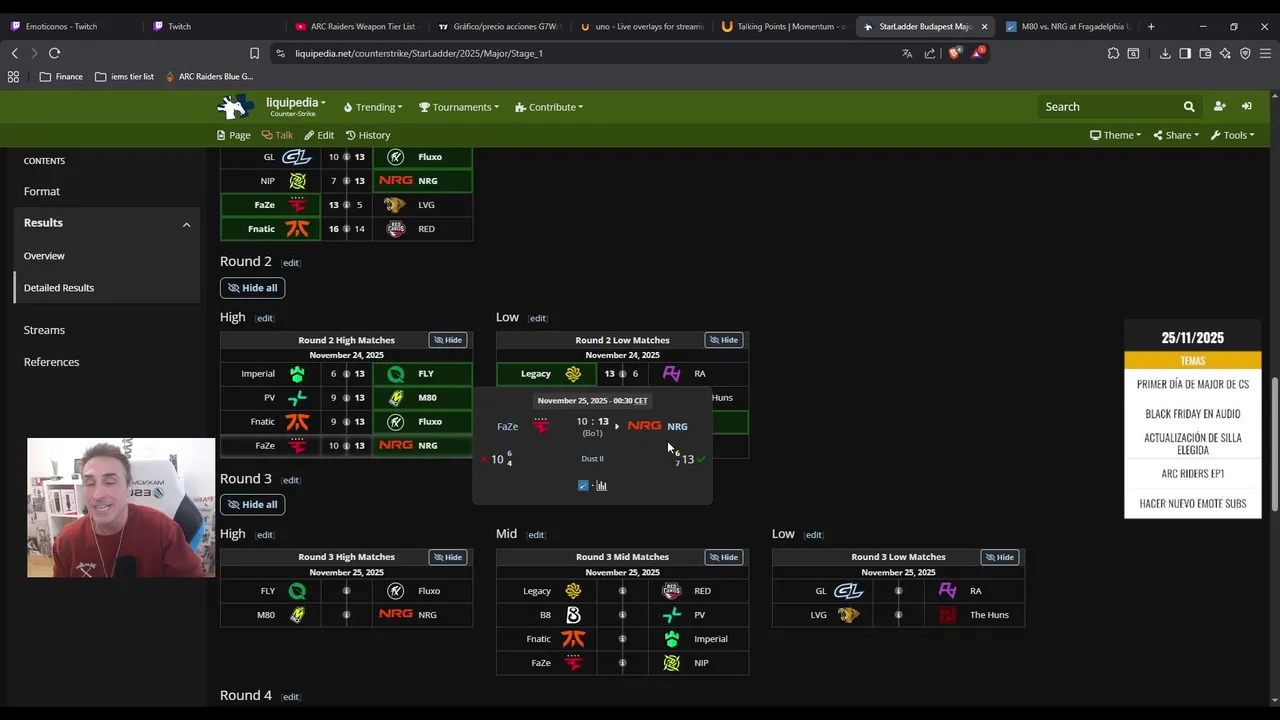Screen dimensions: 1280x720
Task: Go back with browser back arrow
Action: [14, 53]
